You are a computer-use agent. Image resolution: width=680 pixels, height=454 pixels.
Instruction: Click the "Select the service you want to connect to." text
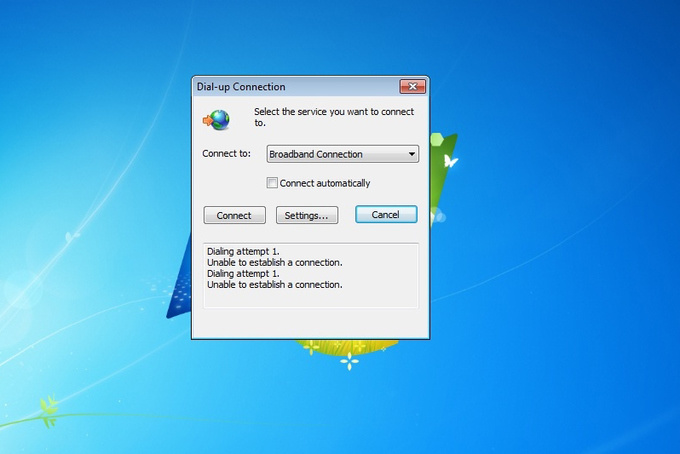tap(334, 117)
